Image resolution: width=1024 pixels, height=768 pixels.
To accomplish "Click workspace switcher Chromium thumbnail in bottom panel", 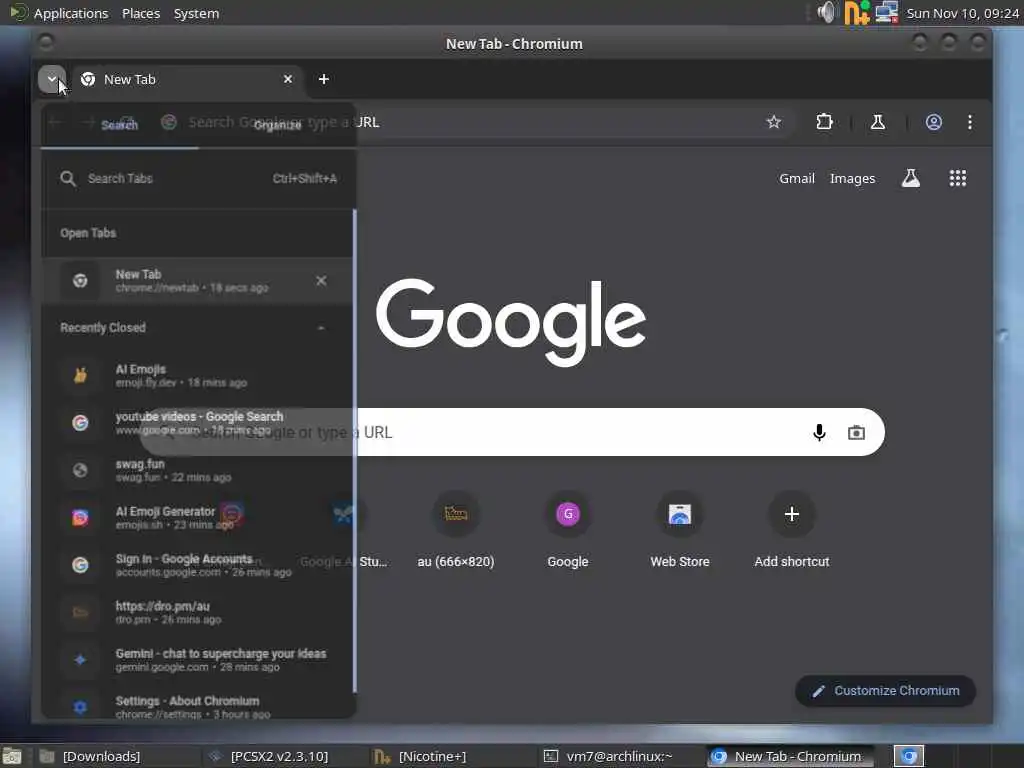I will (x=908, y=756).
